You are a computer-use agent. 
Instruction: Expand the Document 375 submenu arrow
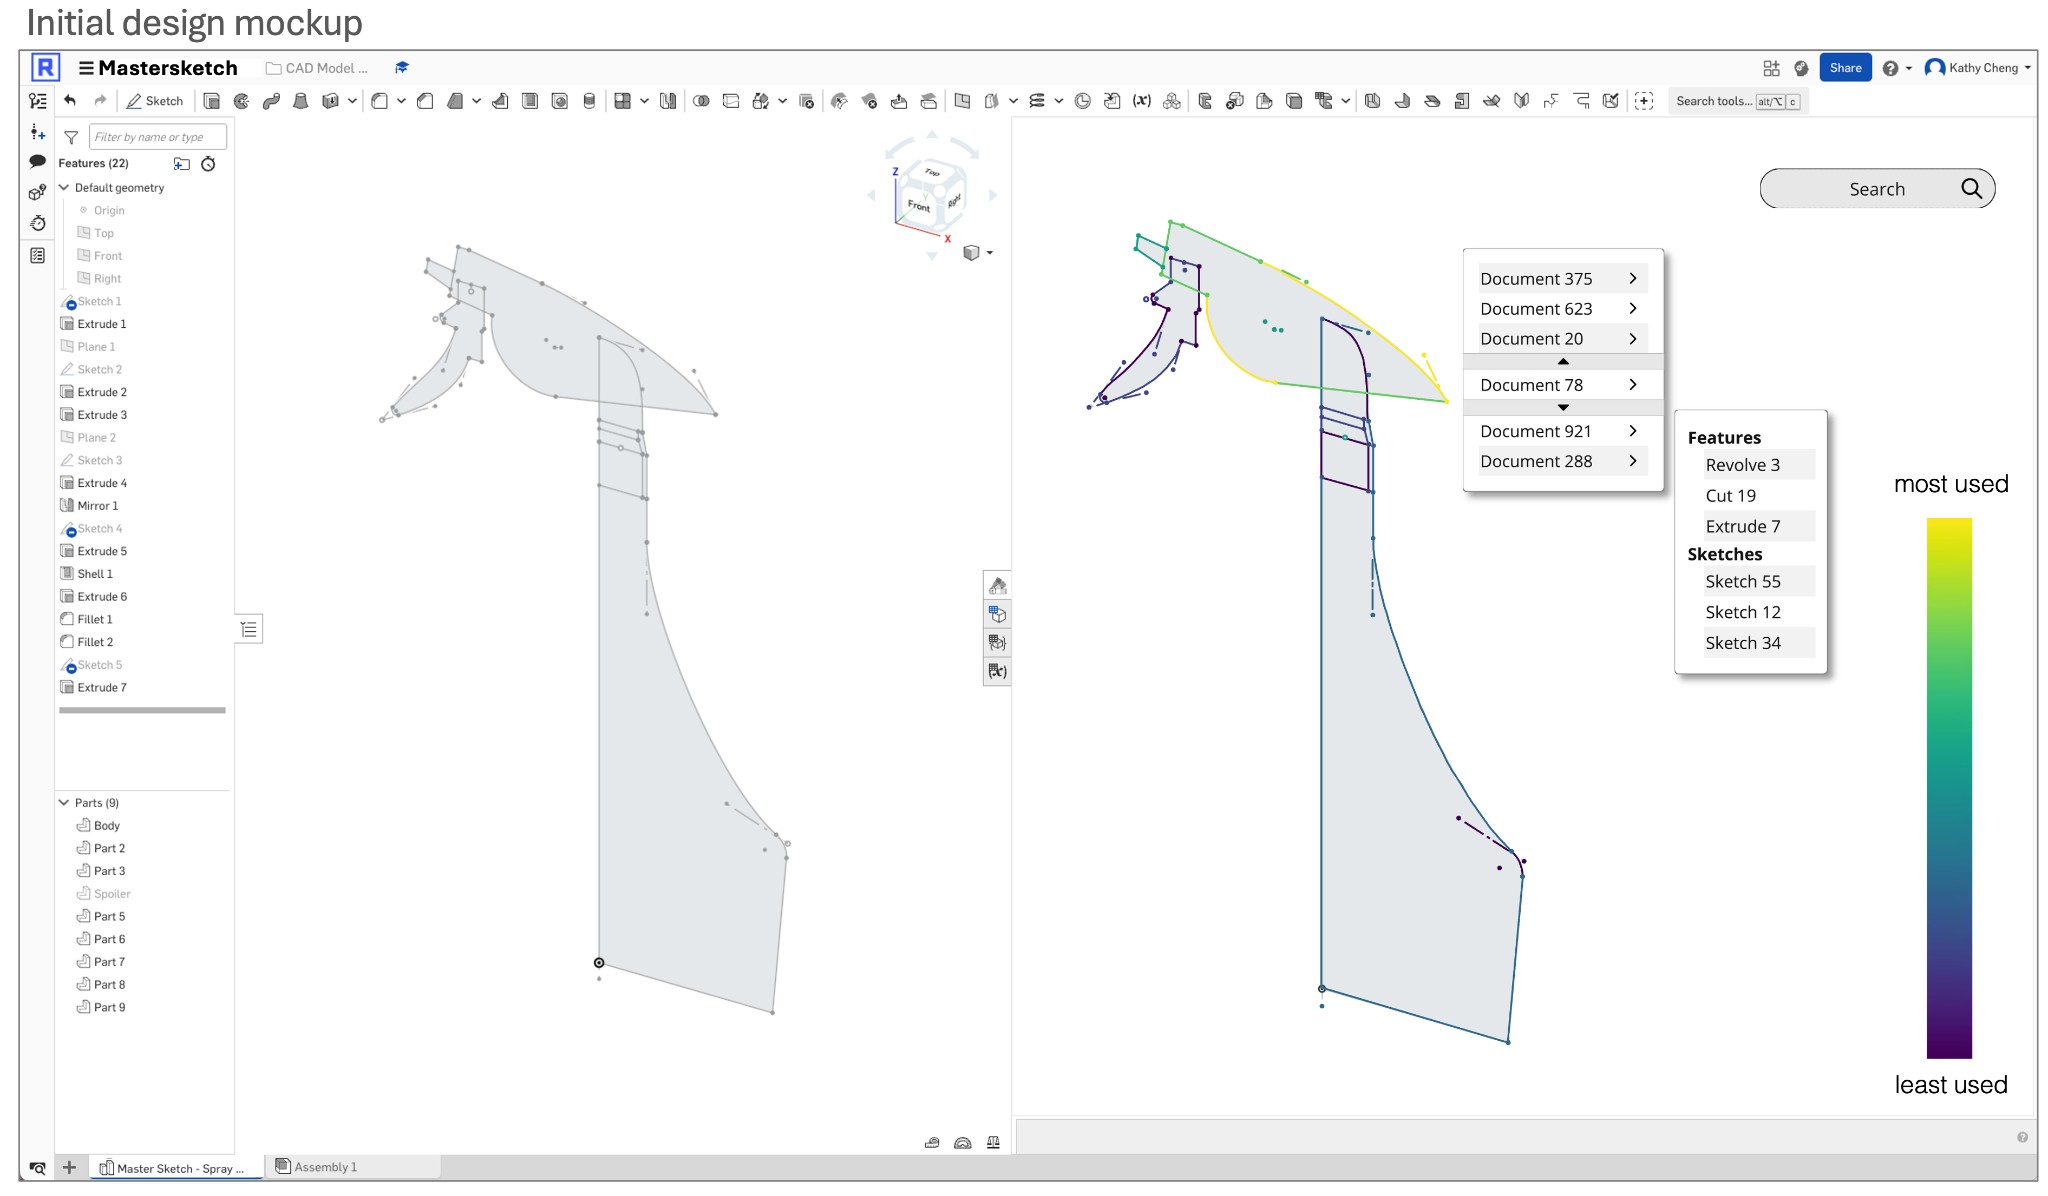tap(1632, 279)
